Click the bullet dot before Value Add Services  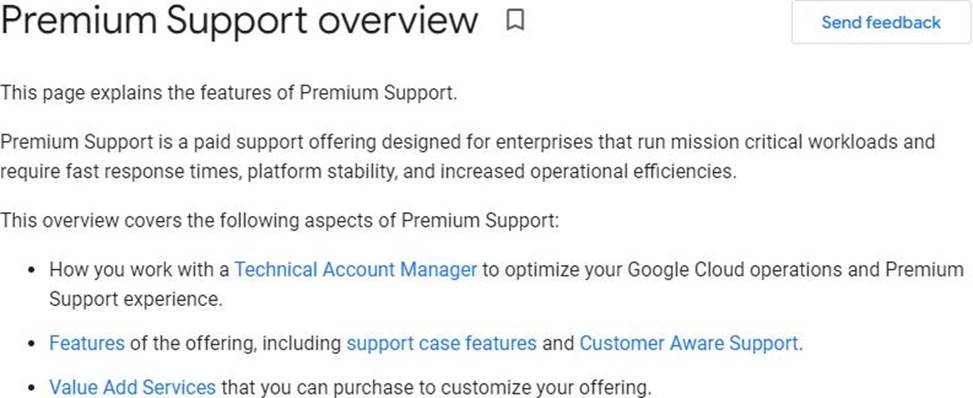tap(32, 389)
